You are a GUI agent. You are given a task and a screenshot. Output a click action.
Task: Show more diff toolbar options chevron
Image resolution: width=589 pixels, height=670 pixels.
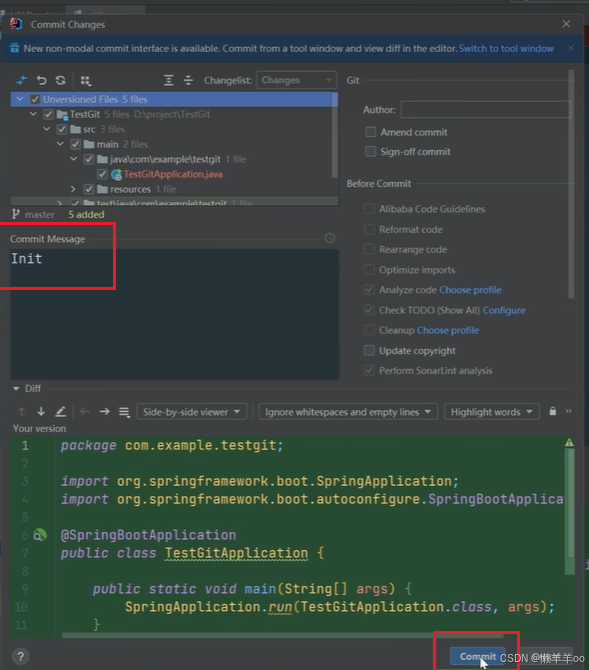[x=568, y=411]
